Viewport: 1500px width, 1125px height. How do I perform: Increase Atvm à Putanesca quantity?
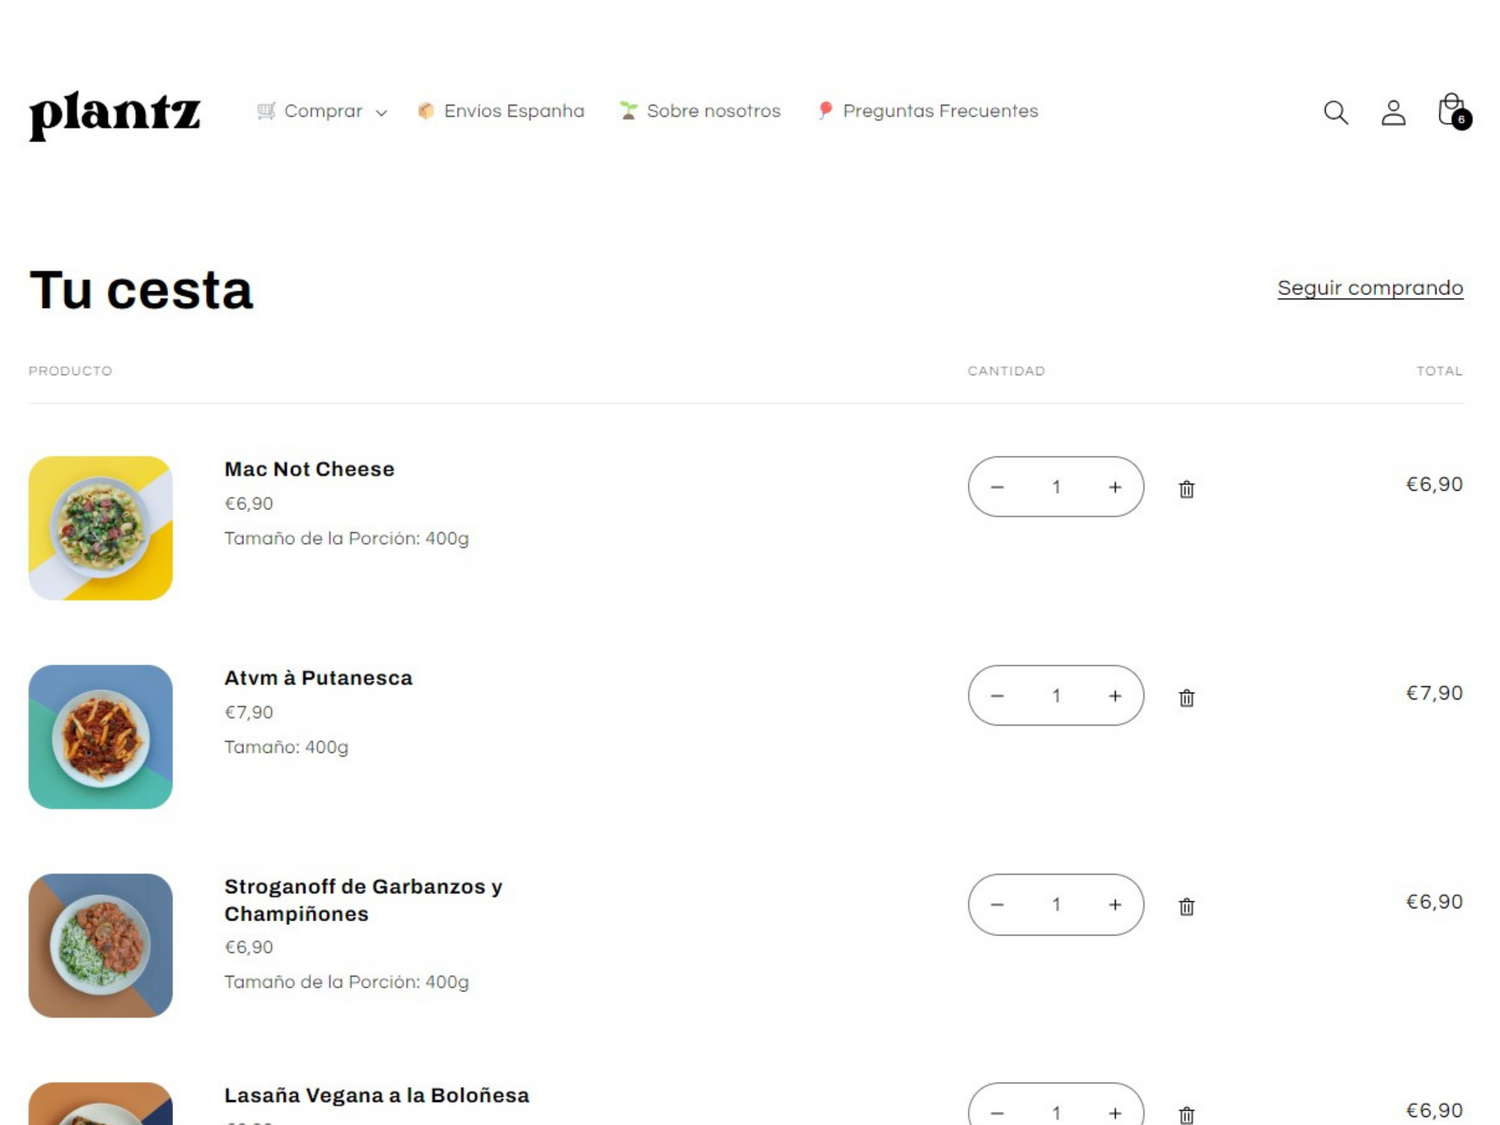tap(1115, 696)
